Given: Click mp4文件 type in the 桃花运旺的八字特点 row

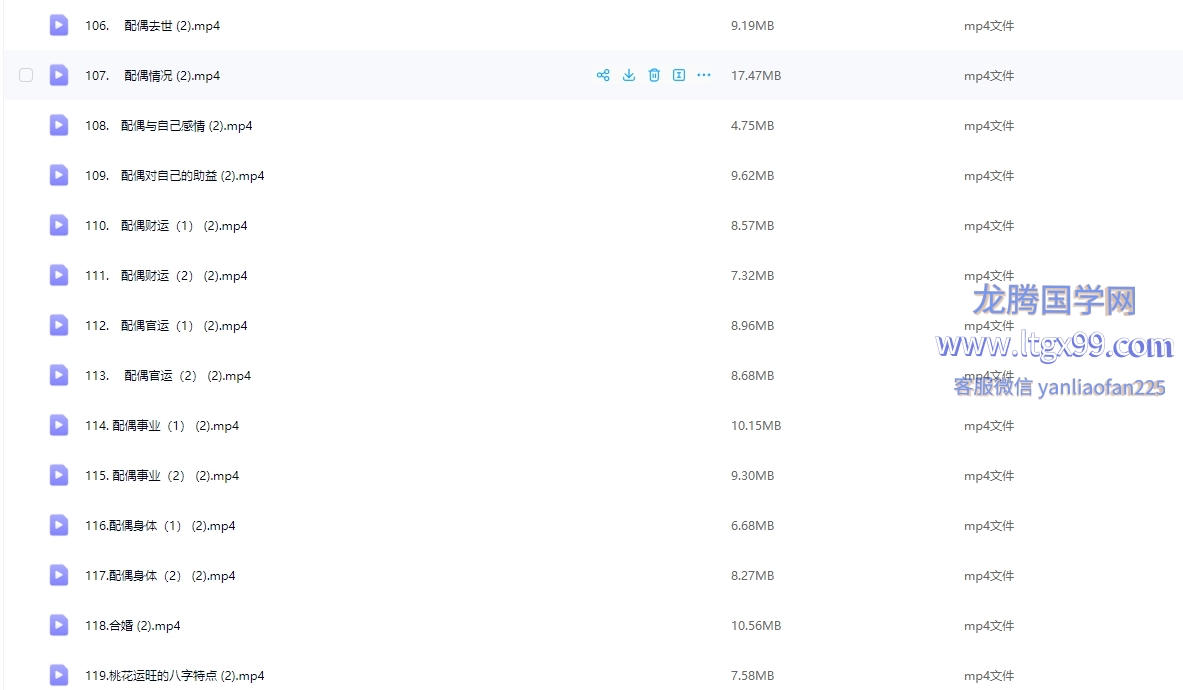Looking at the screenshot, I should (x=989, y=676).
